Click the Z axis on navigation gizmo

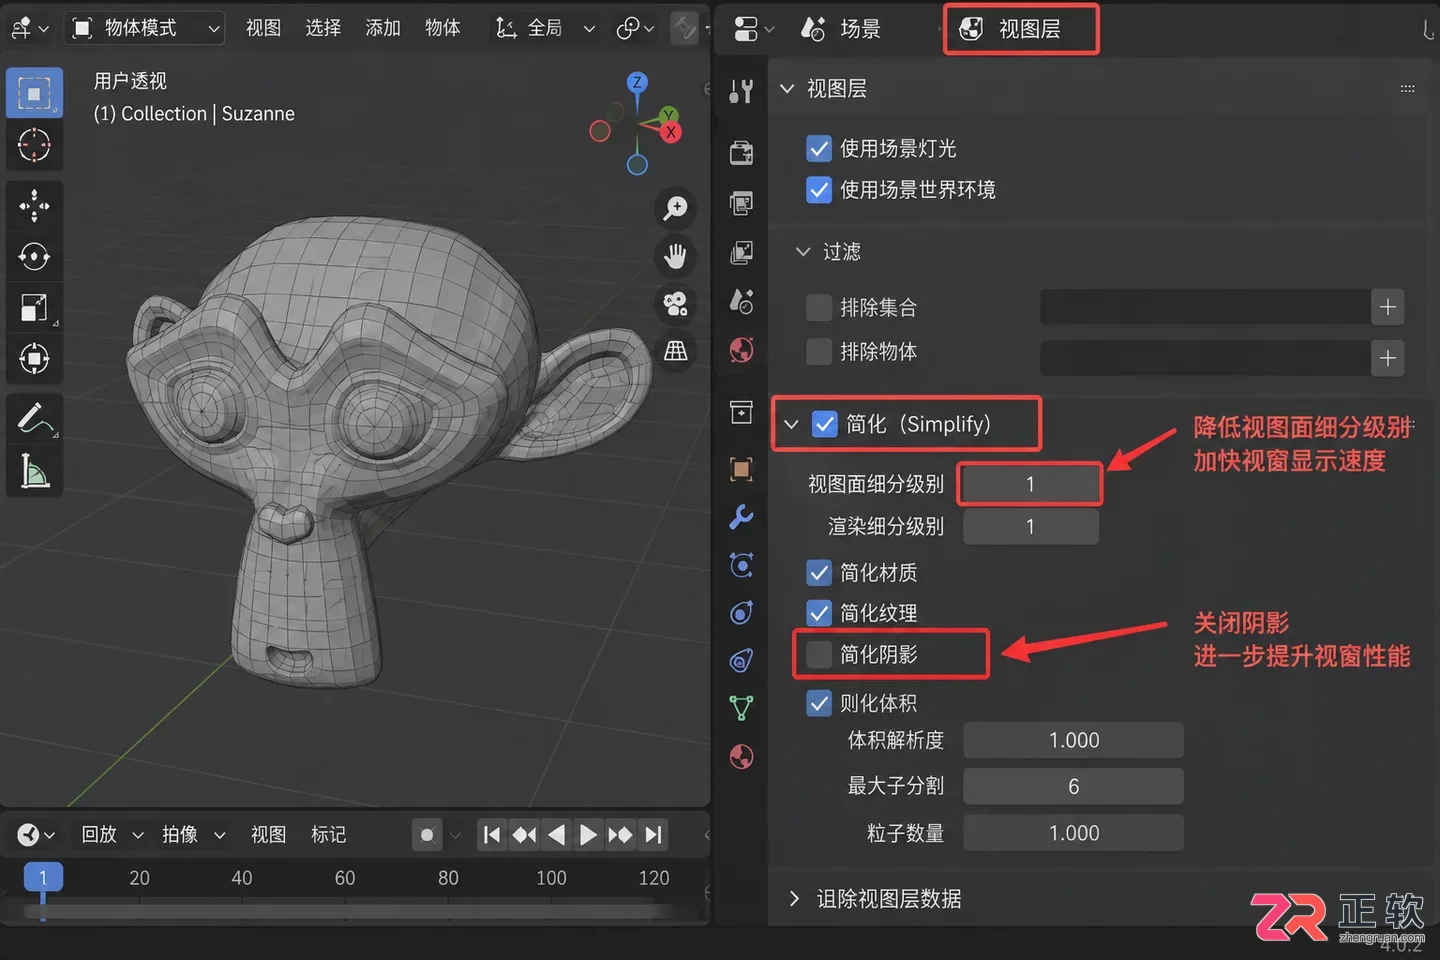[637, 82]
